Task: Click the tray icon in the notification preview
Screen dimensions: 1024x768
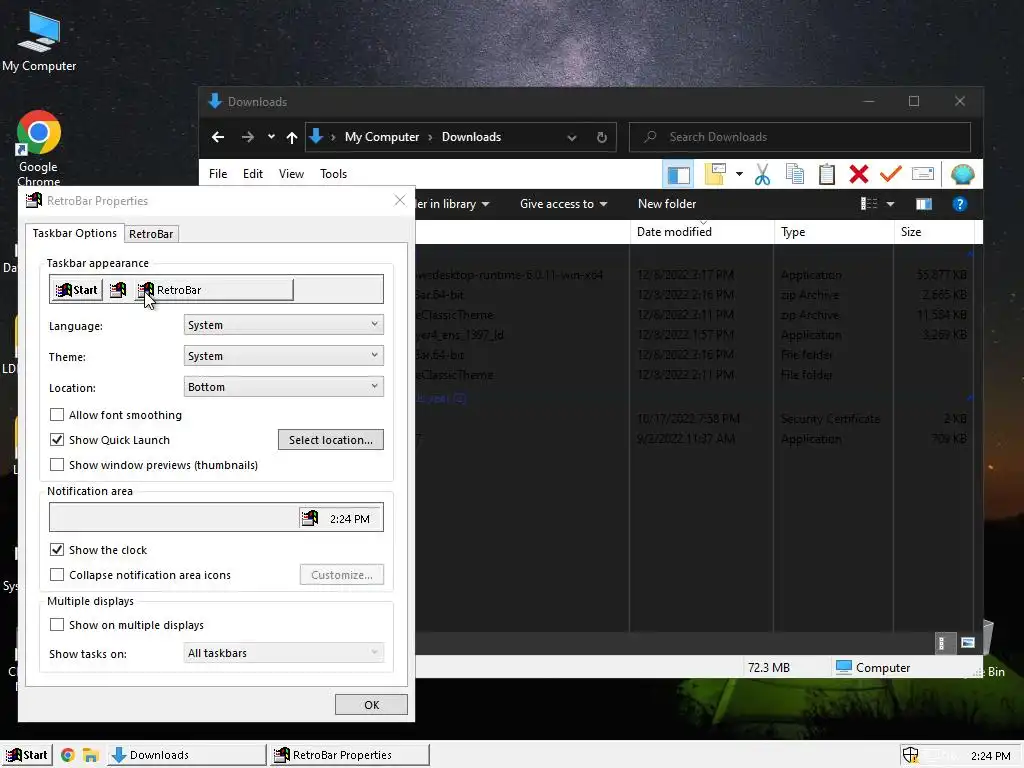Action: (x=310, y=519)
